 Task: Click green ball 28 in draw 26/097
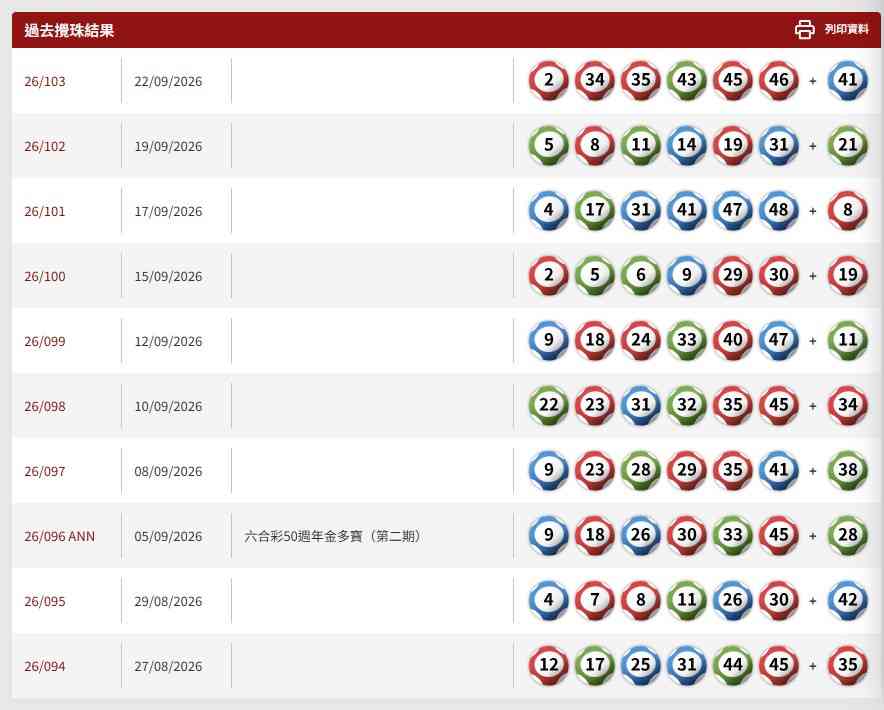640,470
